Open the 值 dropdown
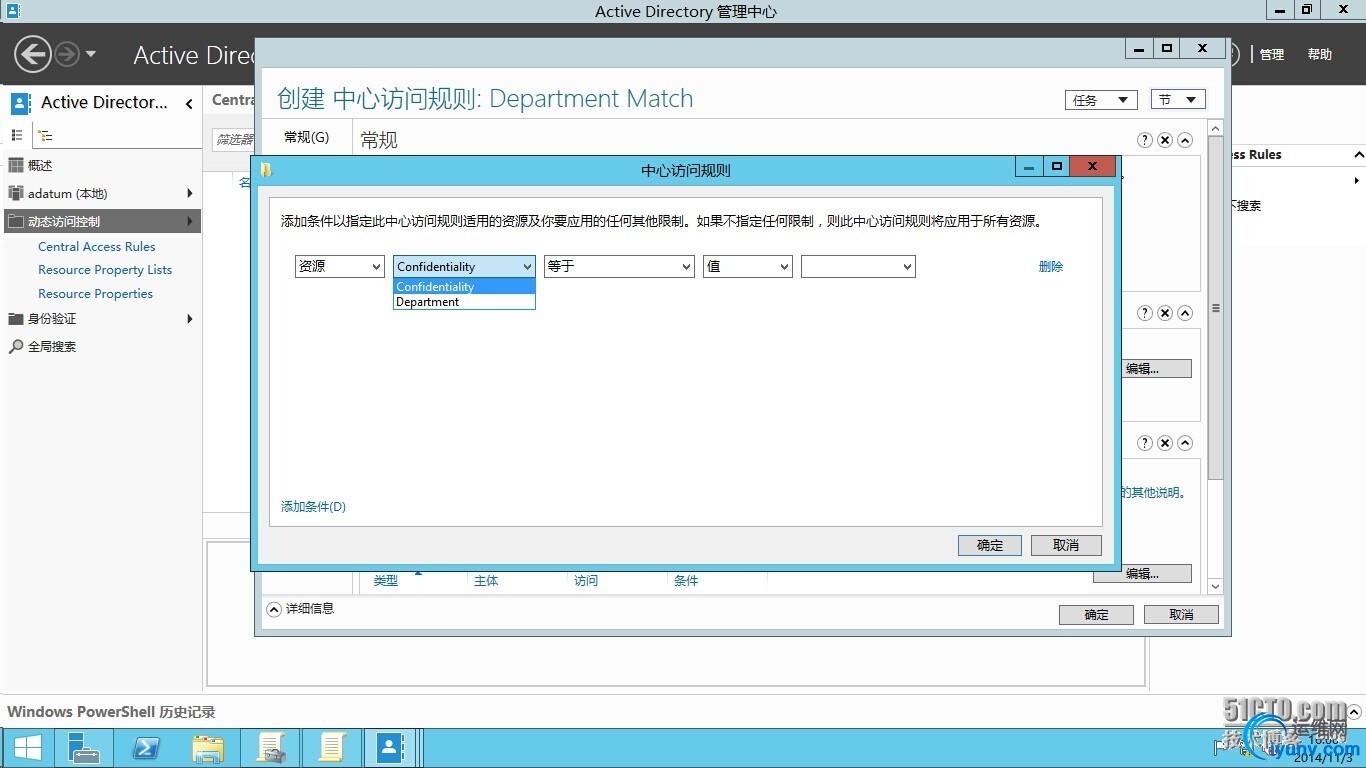The width and height of the screenshot is (1366, 768). tap(748, 266)
